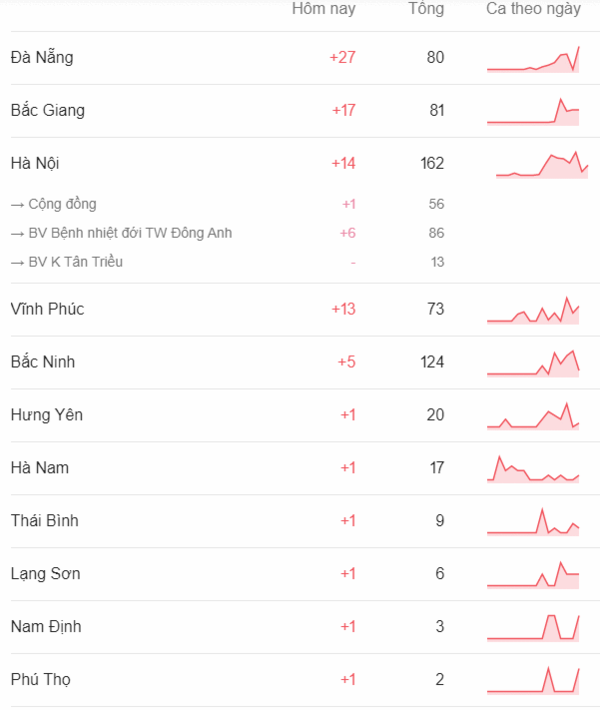Collapse the Hà Nội province row

305,163
